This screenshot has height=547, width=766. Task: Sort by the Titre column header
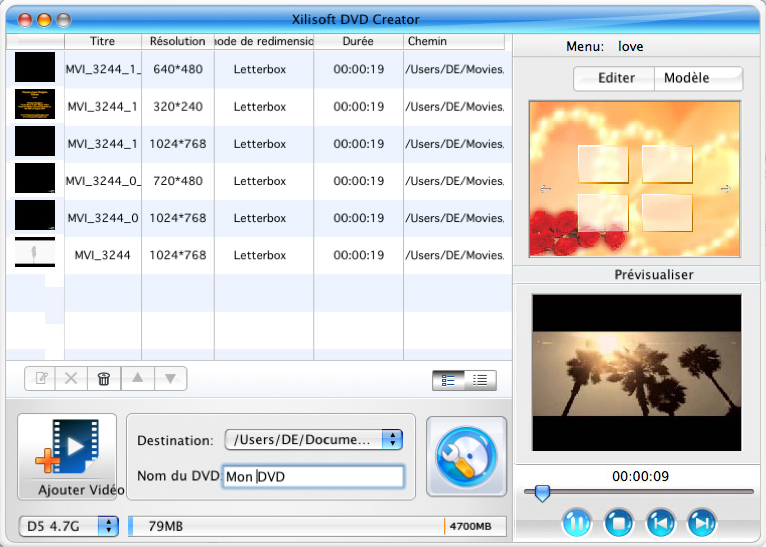[x=103, y=42]
